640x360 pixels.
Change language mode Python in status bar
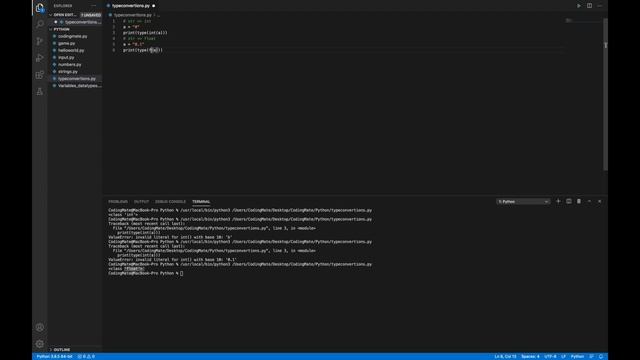[x=577, y=356]
